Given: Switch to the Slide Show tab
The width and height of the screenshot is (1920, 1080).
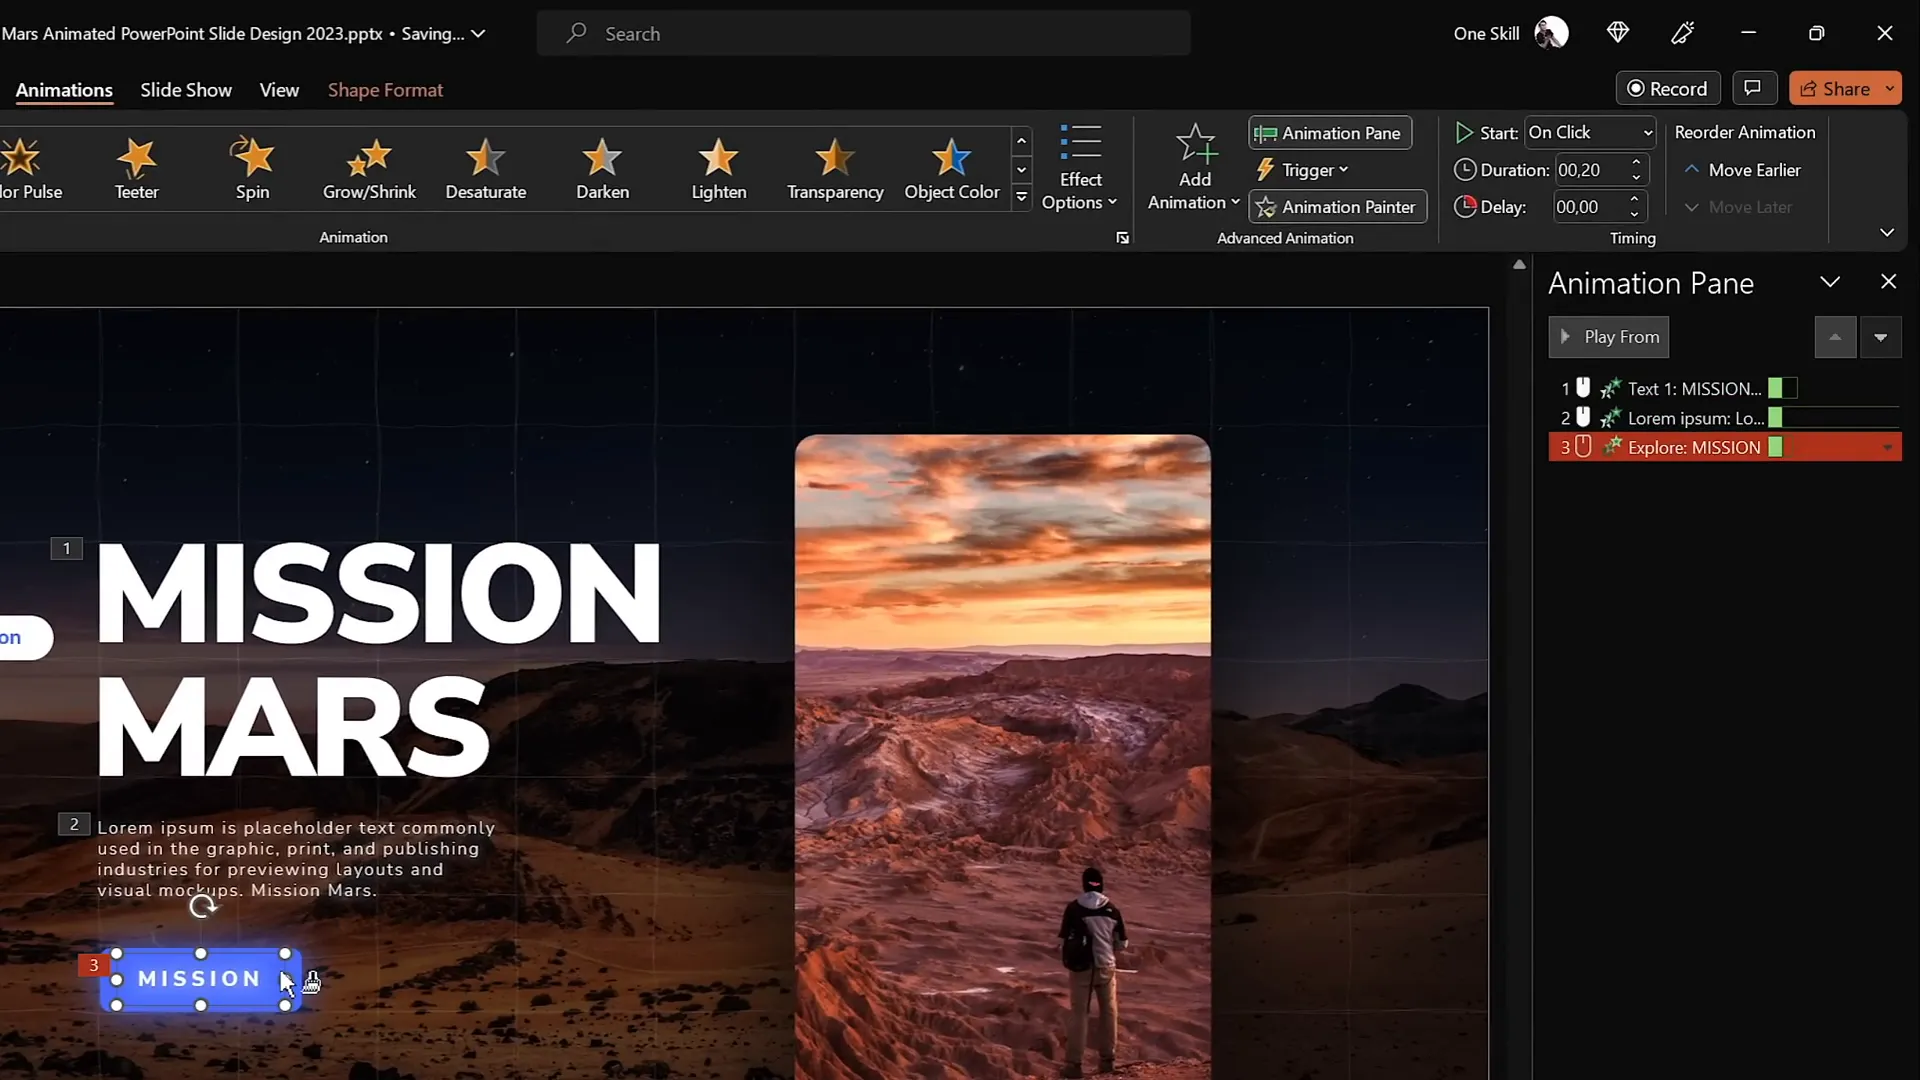Looking at the screenshot, I should pyautogui.click(x=186, y=90).
